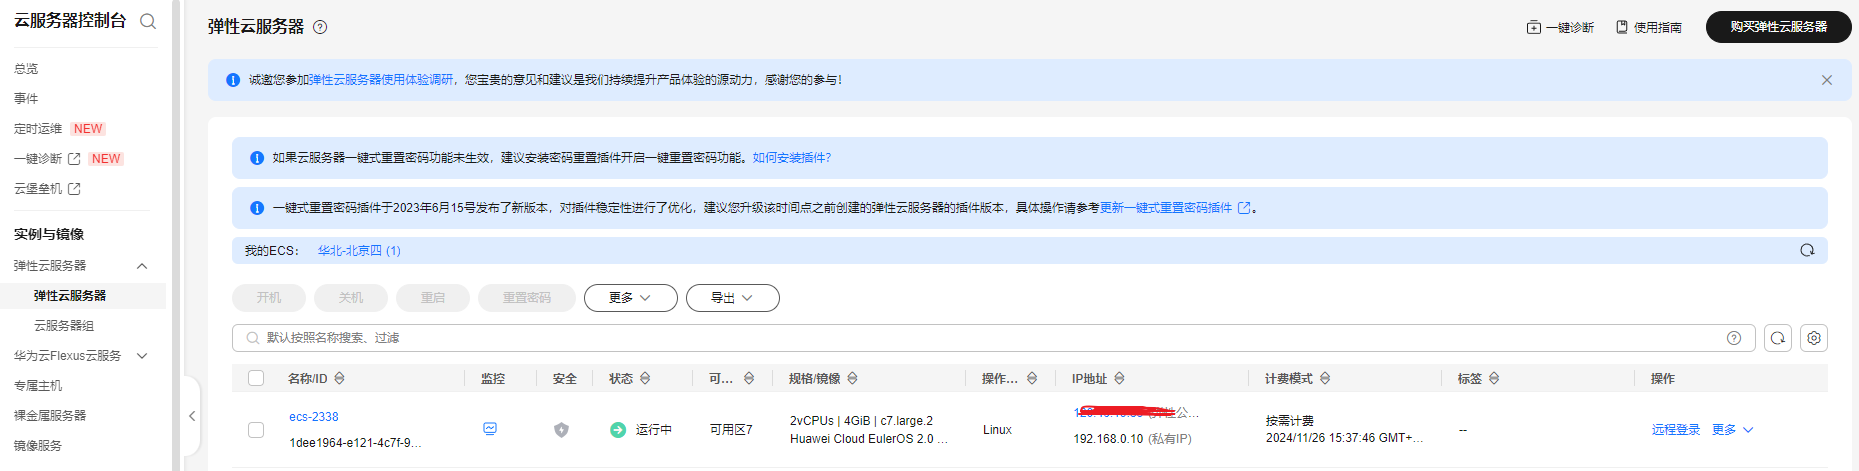The height and width of the screenshot is (471, 1859).
Task: Click the 运行中 status icon
Action: pyautogui.click(x=618, y=430)
